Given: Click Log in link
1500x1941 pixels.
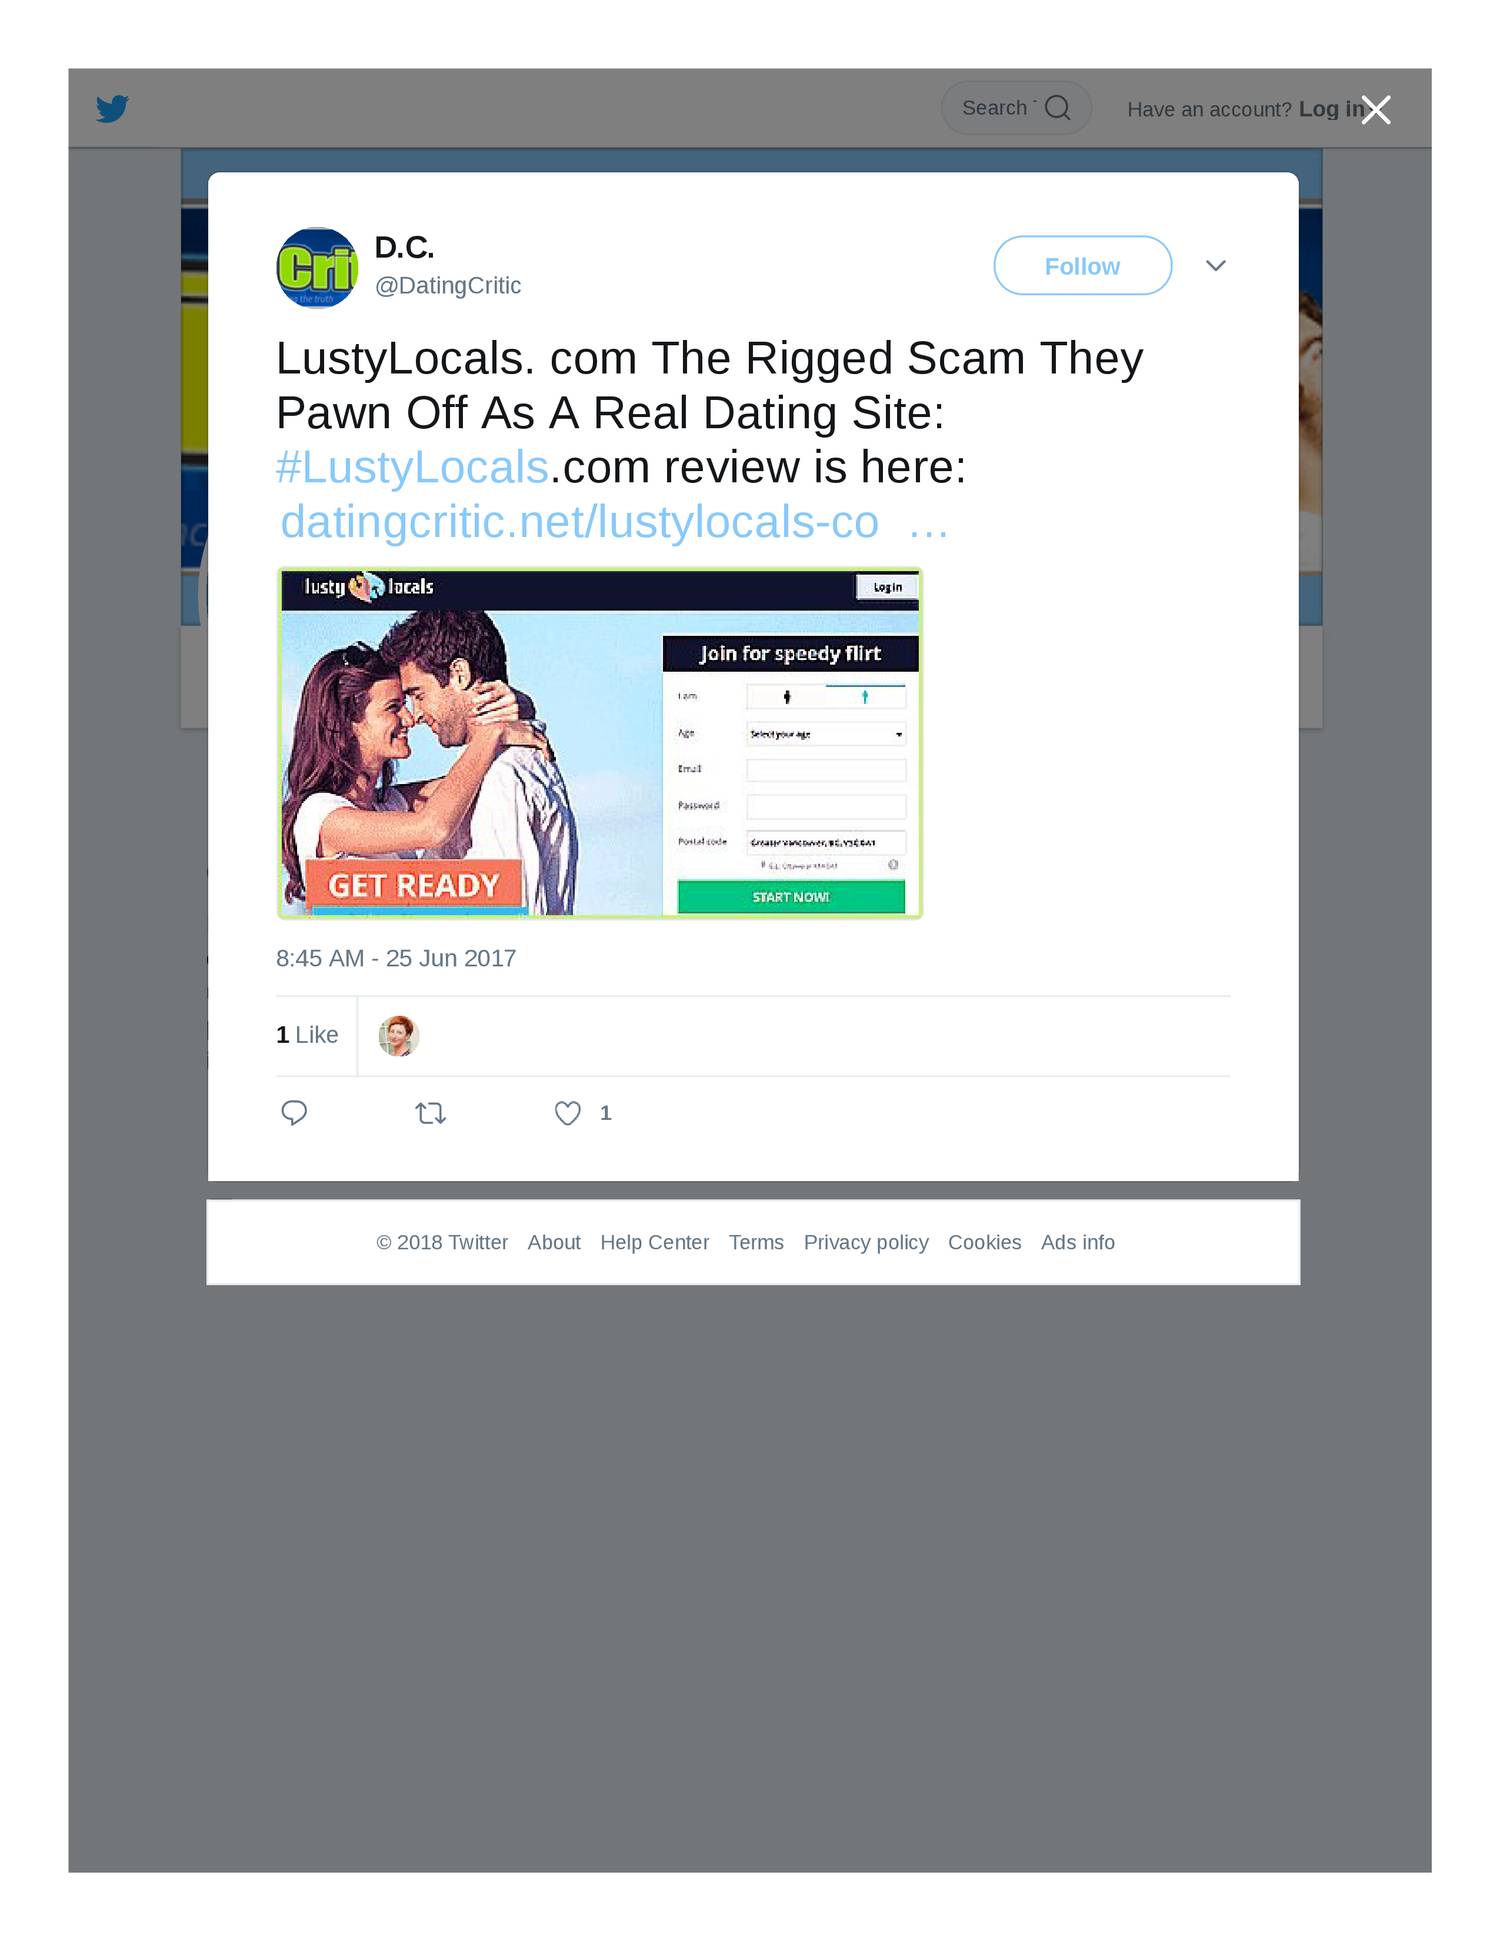Looking at the screenshot, I should tap(1331, 109).
